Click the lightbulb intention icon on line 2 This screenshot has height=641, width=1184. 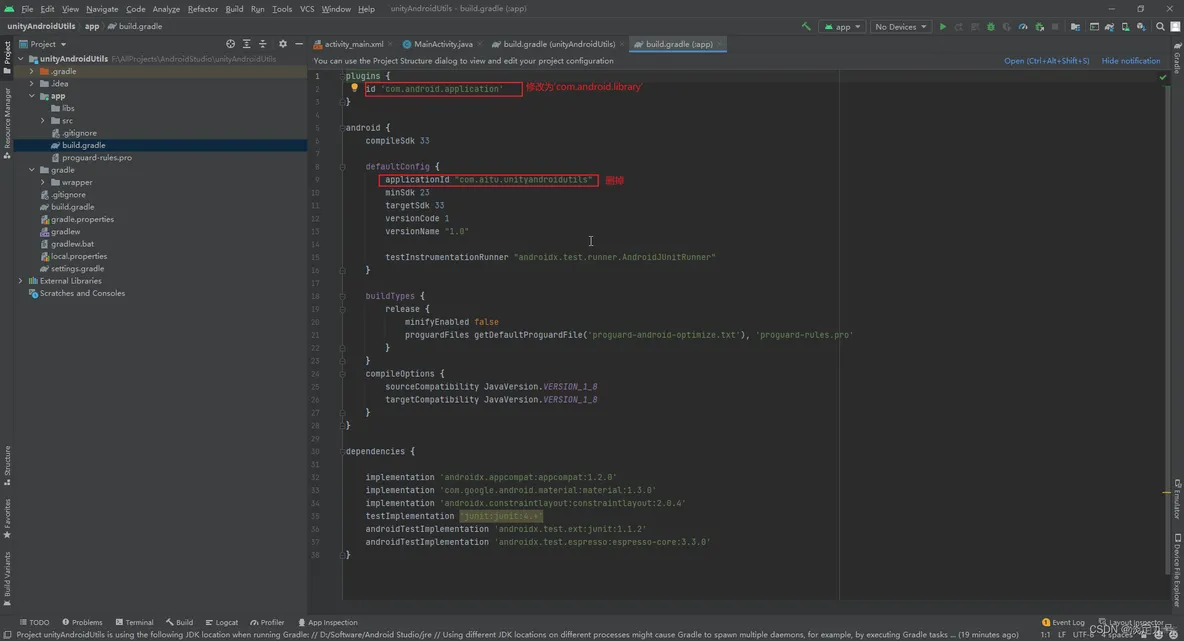coord(354,88)
